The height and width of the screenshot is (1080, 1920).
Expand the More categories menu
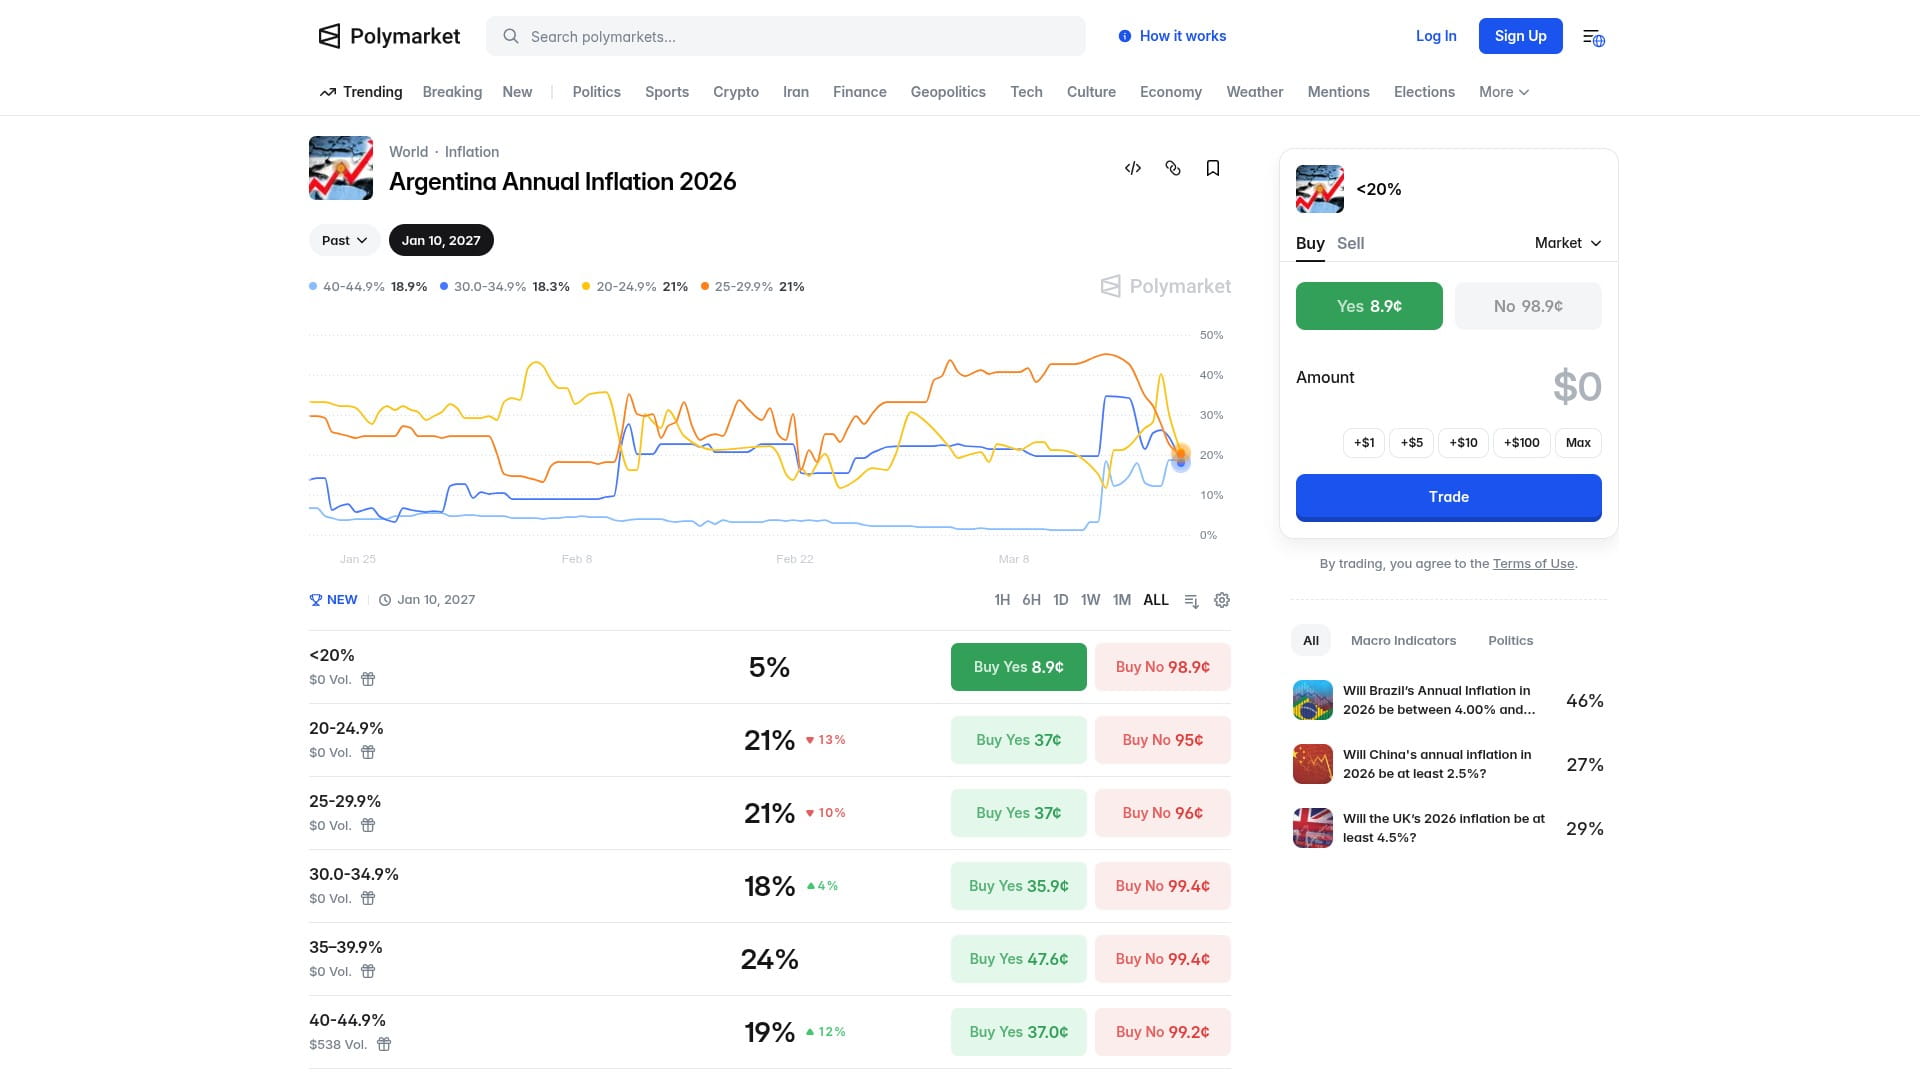point(1503,92)
